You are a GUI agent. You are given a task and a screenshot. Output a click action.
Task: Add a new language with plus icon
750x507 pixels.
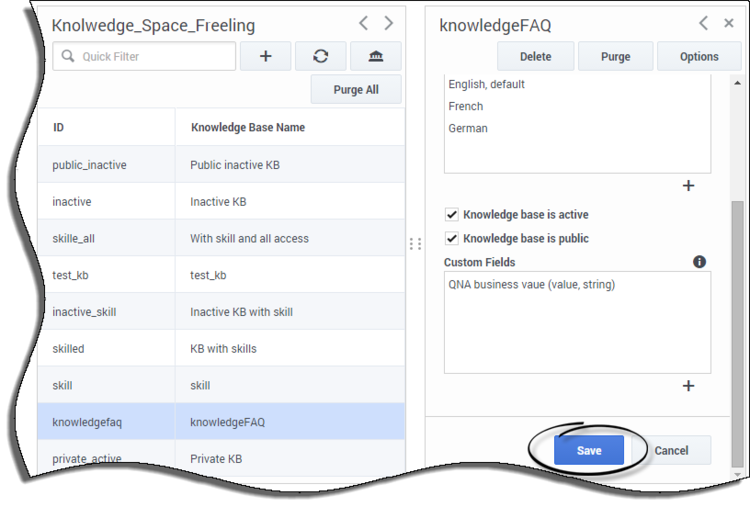[688, 186]
